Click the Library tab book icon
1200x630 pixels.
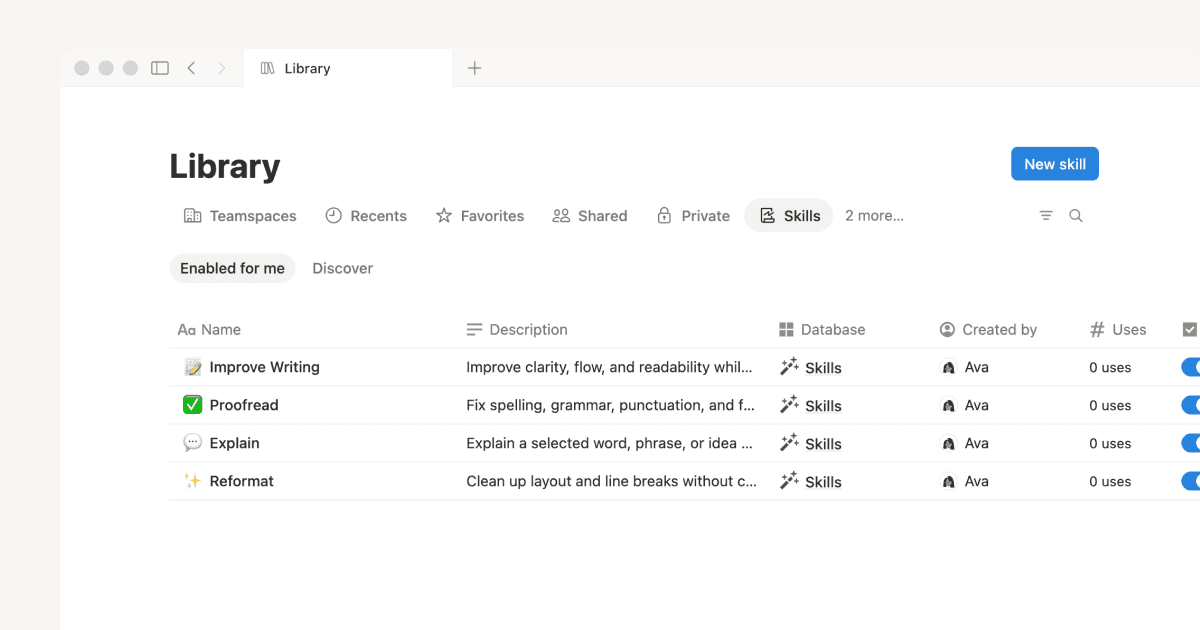267,68
